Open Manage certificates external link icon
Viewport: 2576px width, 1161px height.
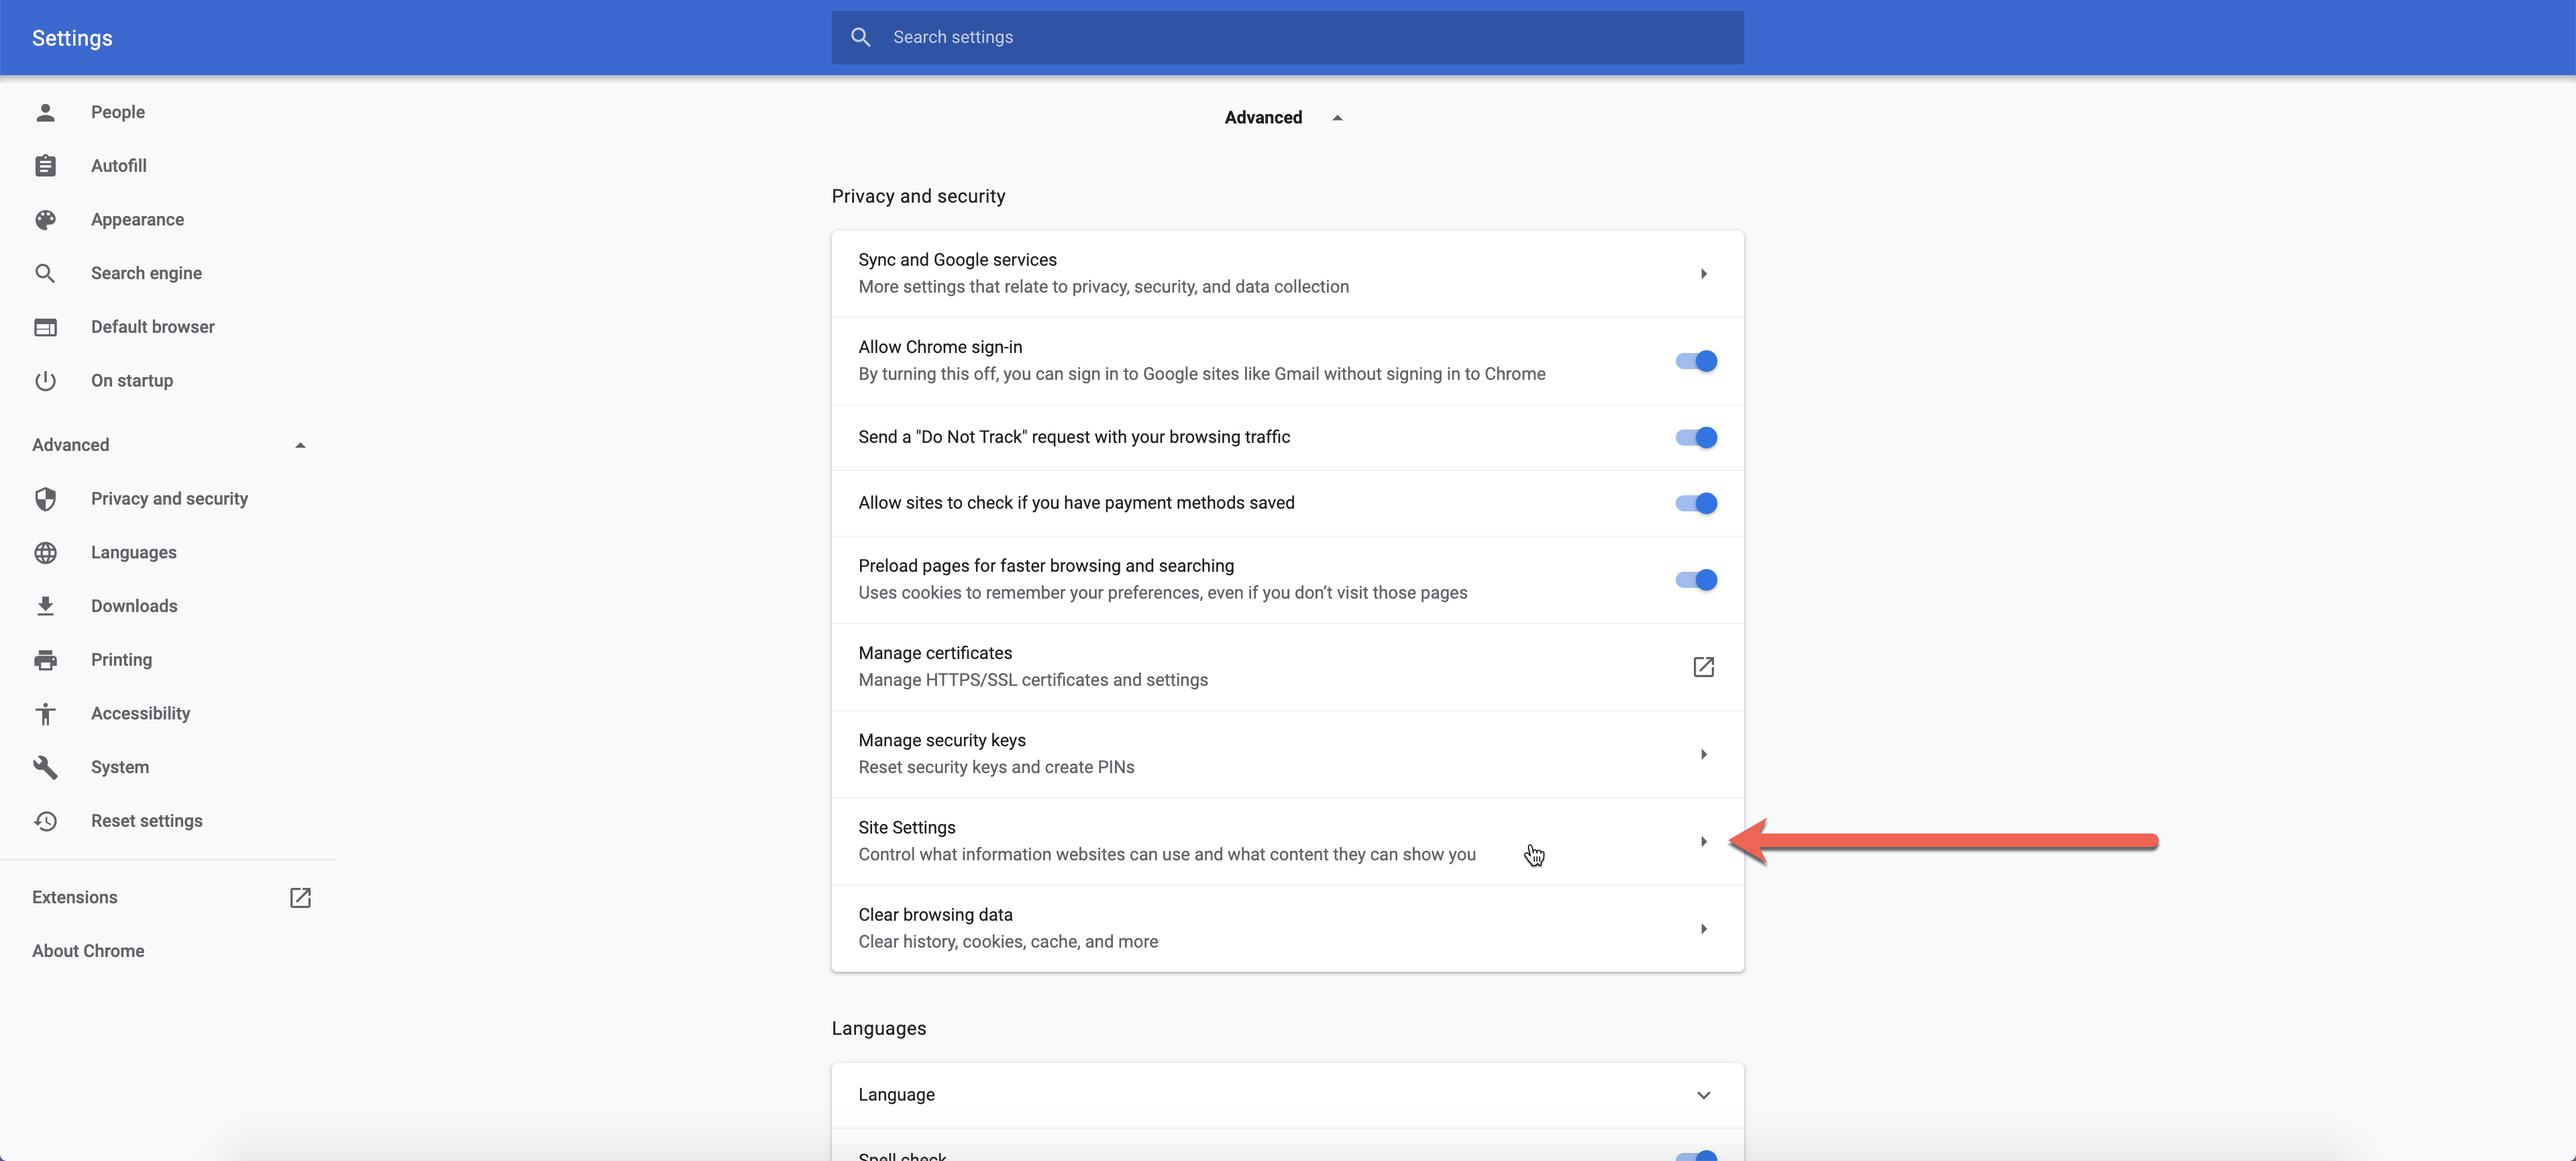[1703, 667]
